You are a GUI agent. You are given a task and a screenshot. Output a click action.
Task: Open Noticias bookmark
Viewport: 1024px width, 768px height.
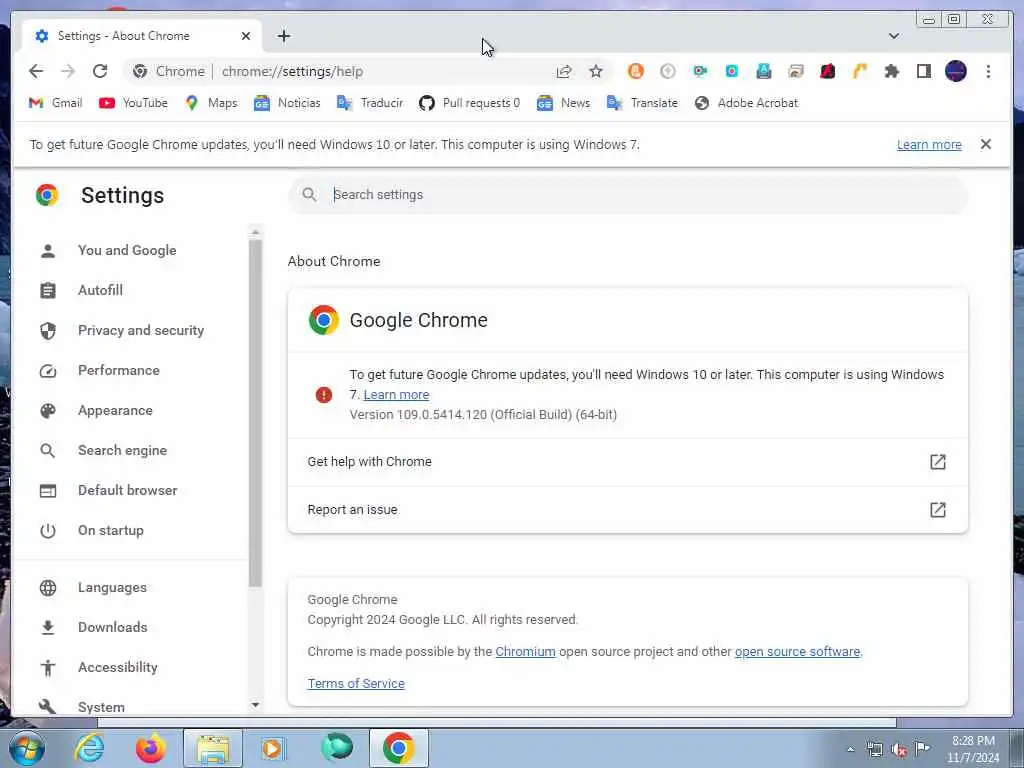click(x=287, y=103)
